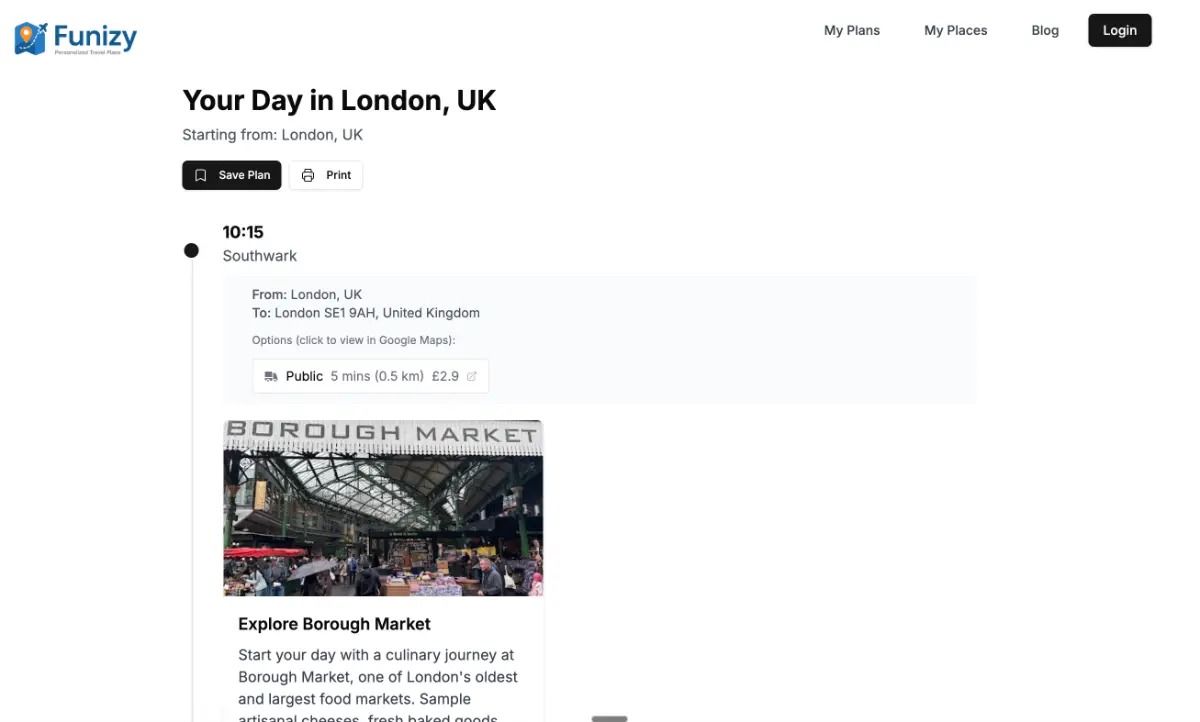Click the Southwark location label
1200x722 pixels.
[260, 256]
